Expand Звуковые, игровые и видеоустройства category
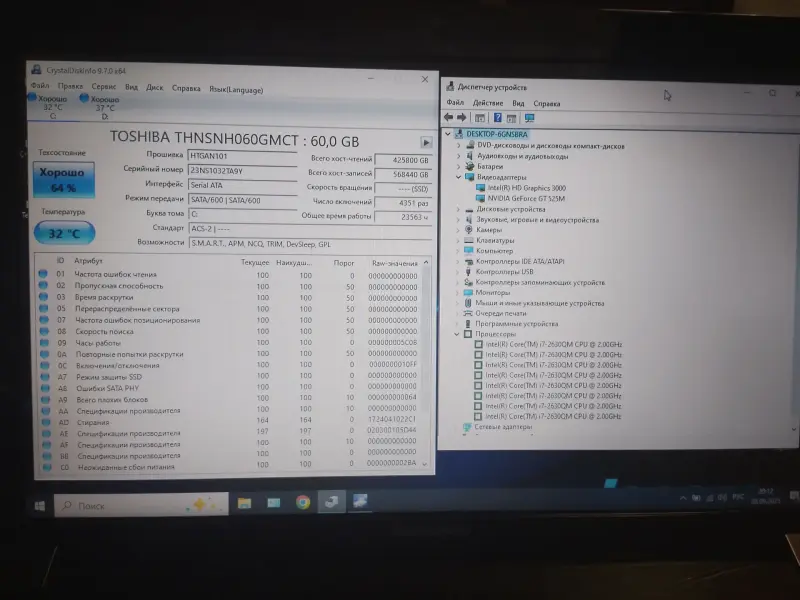Screen dimensions: 800x600 pyautogui.click(x=458, y=219)
